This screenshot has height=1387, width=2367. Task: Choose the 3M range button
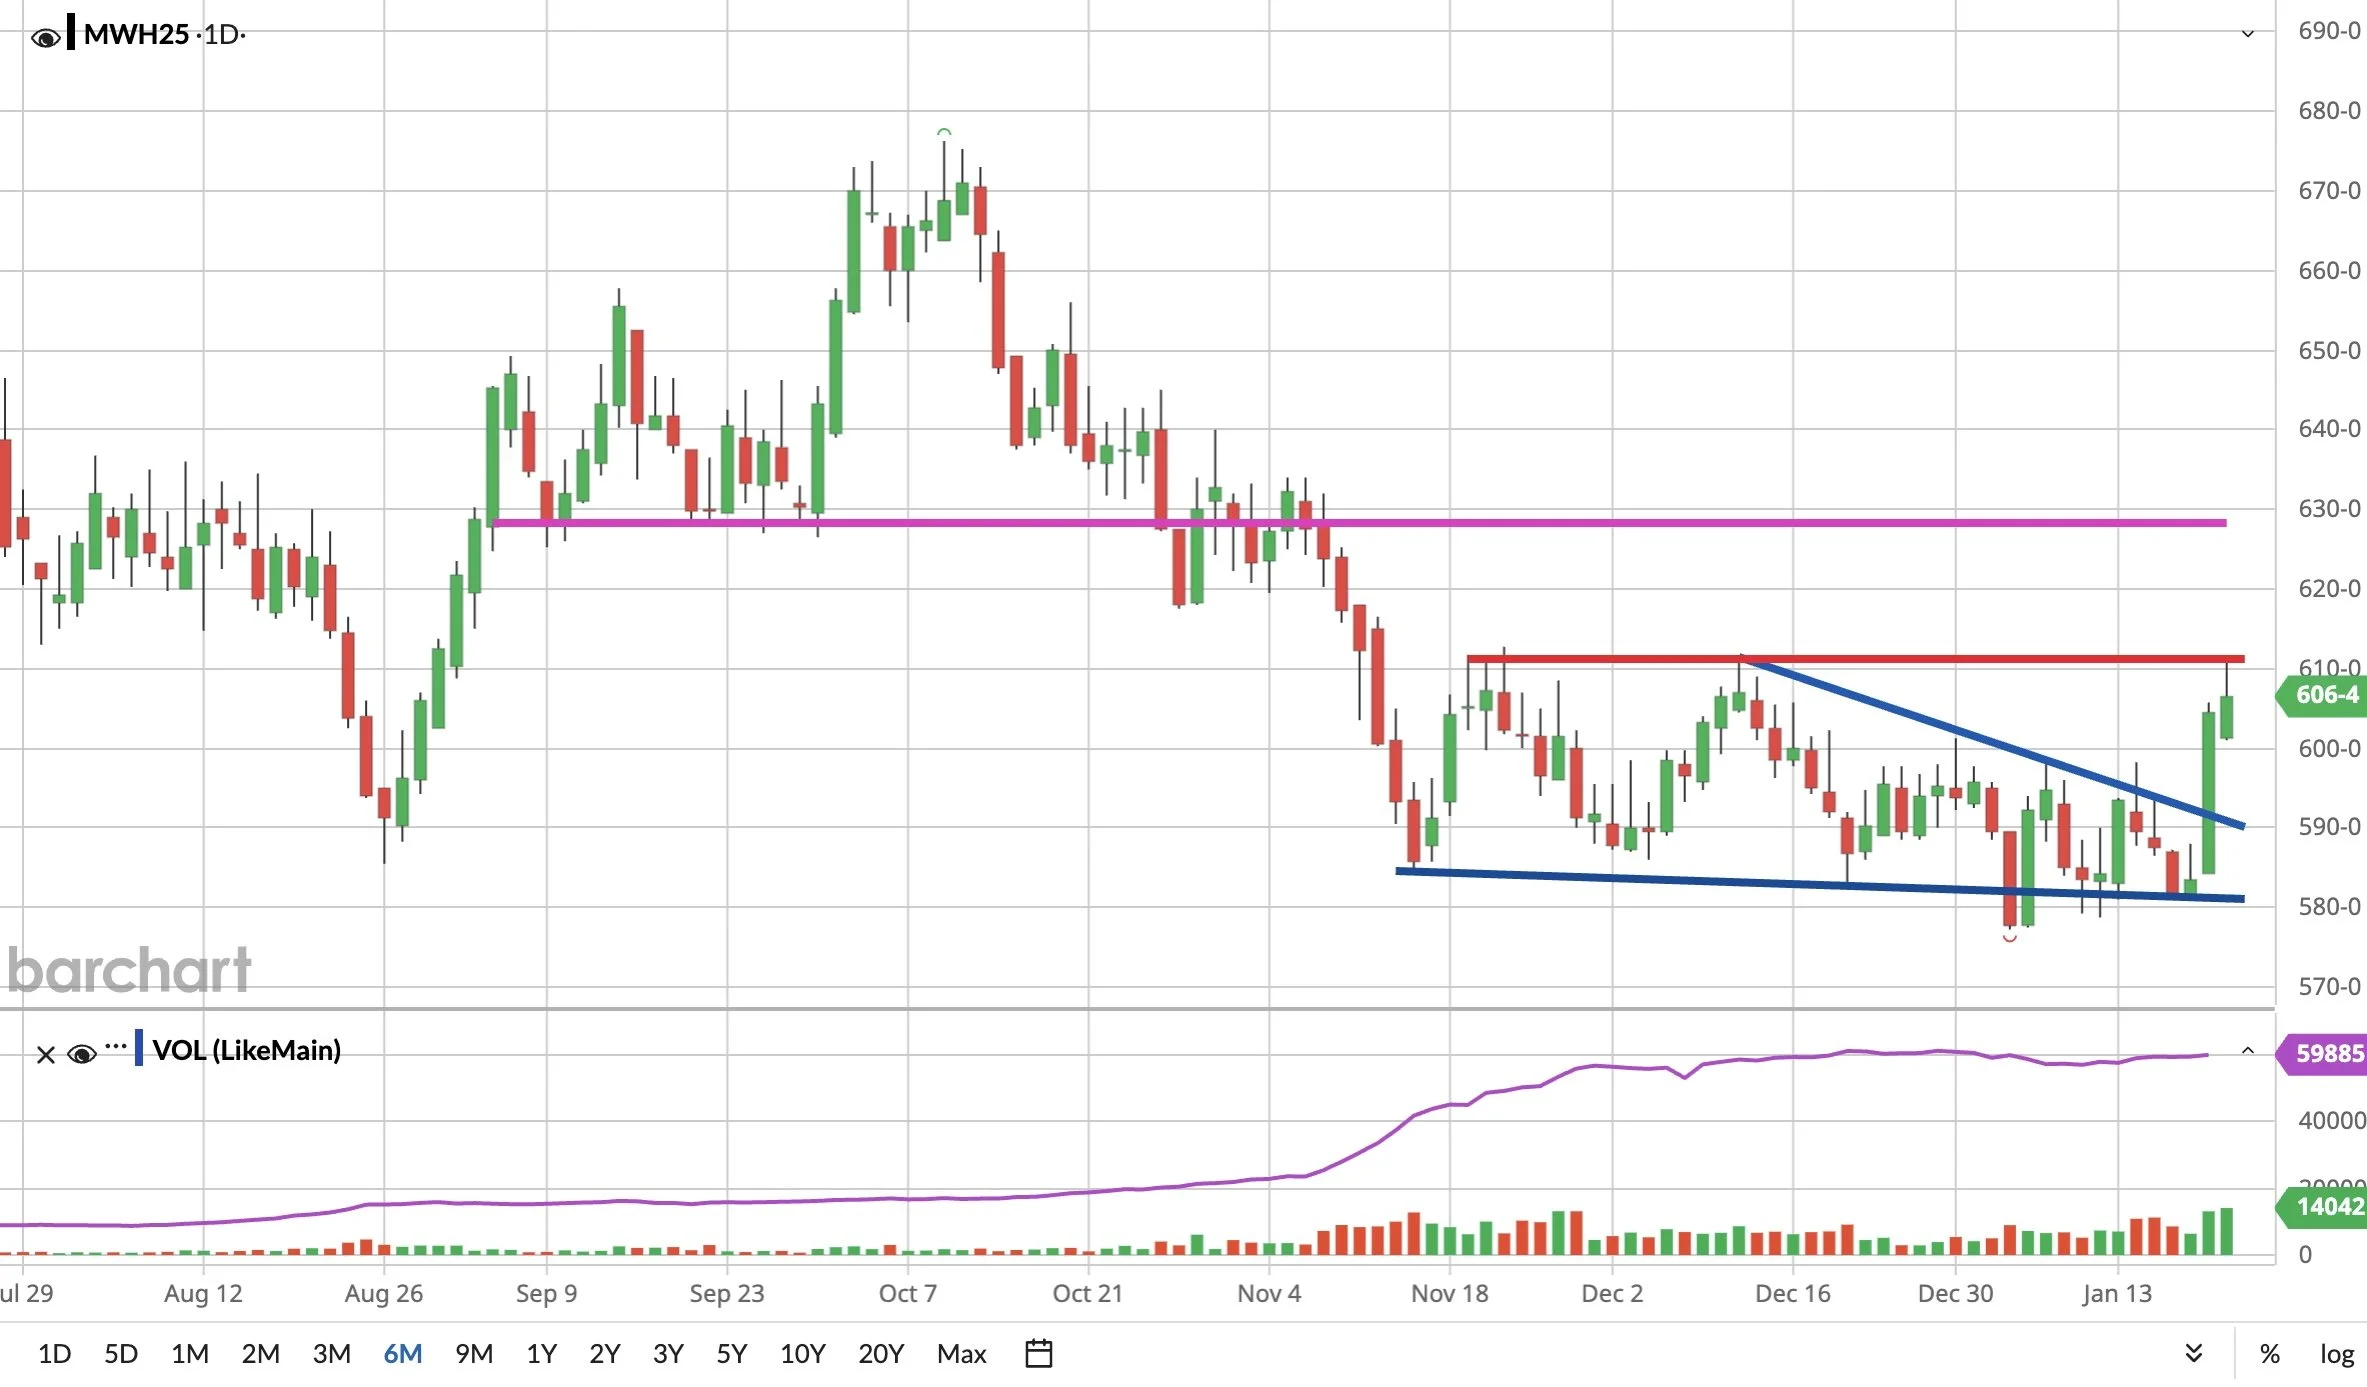pyautogui.click(x=331, y=1353)
